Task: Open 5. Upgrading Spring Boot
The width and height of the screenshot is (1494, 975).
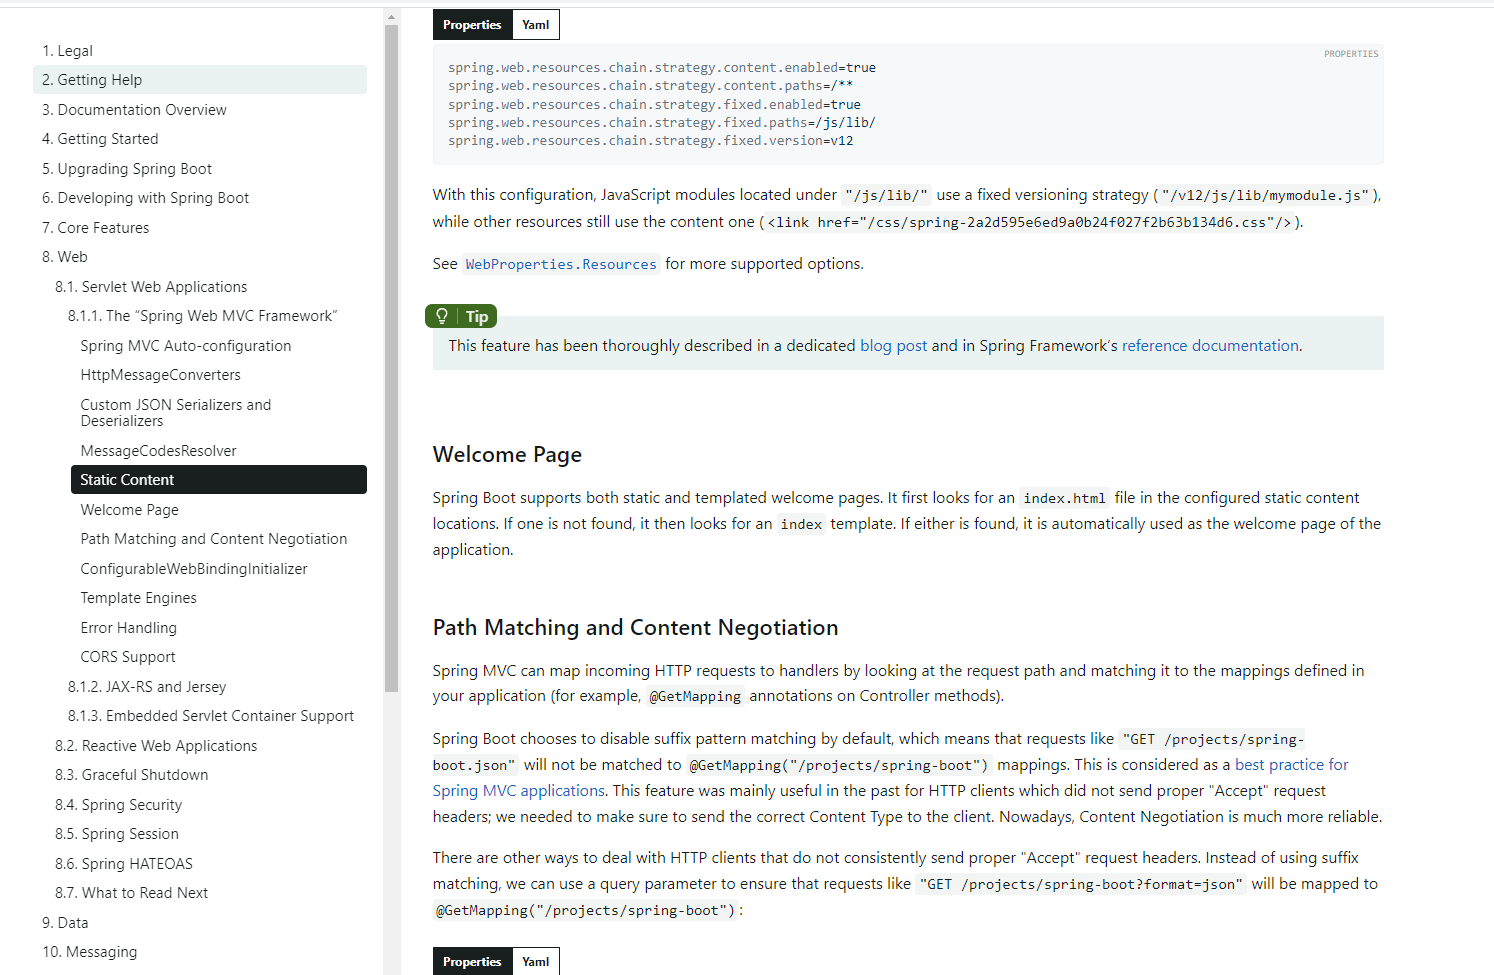Action: coord(127,169)
